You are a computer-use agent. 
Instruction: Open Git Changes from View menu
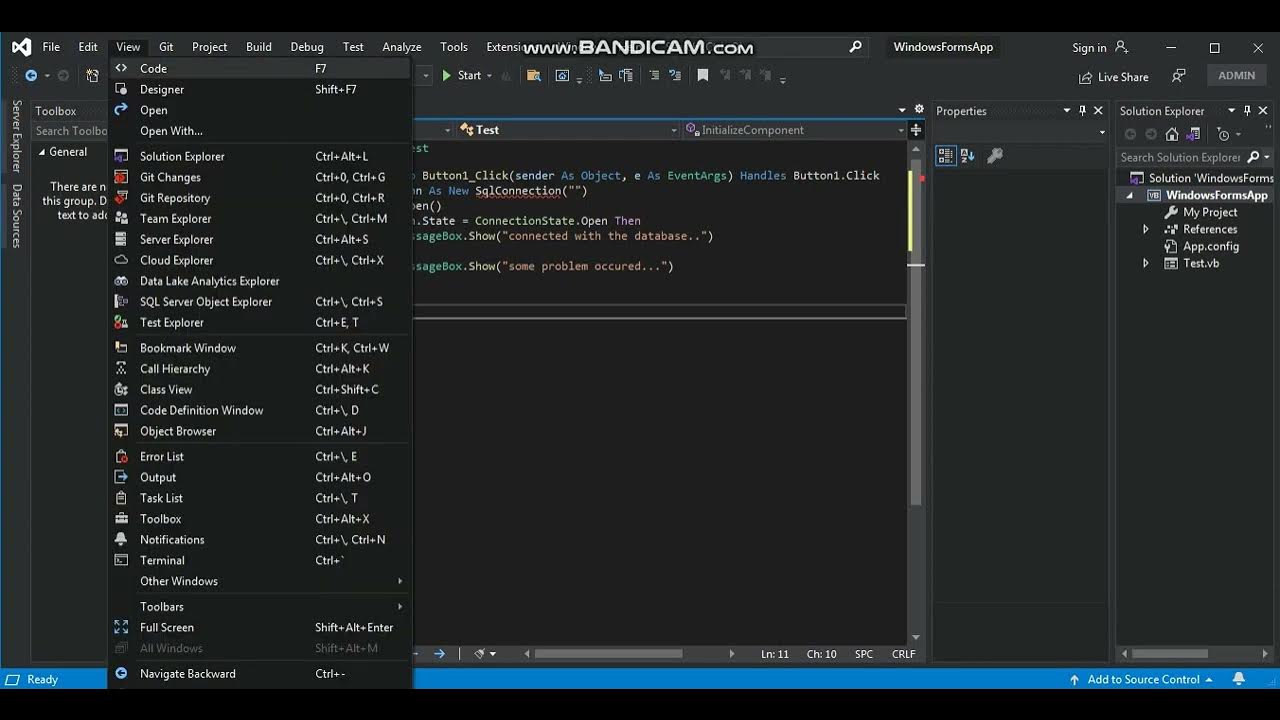coord(260,177)
